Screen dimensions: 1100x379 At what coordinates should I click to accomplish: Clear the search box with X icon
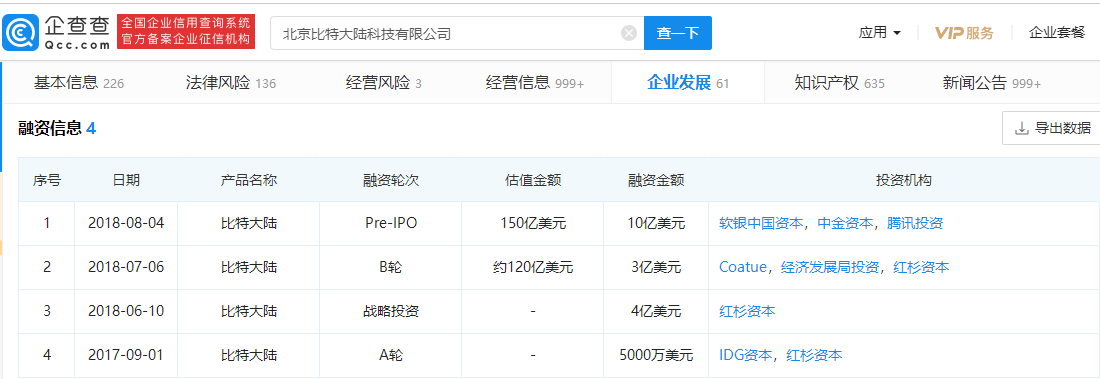pyautogui.click(x=629, y=33)
